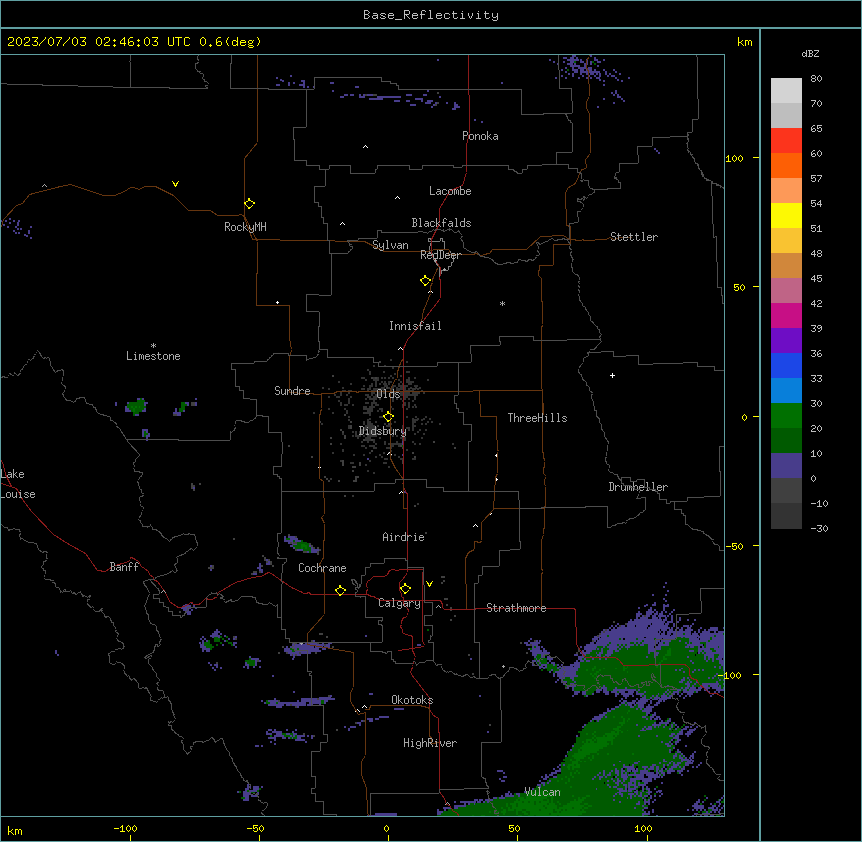Image resolution: width=862 pixels, height=842 pixels.
Task: Click the km unit label at bottom left
Action: click(15, 830)
